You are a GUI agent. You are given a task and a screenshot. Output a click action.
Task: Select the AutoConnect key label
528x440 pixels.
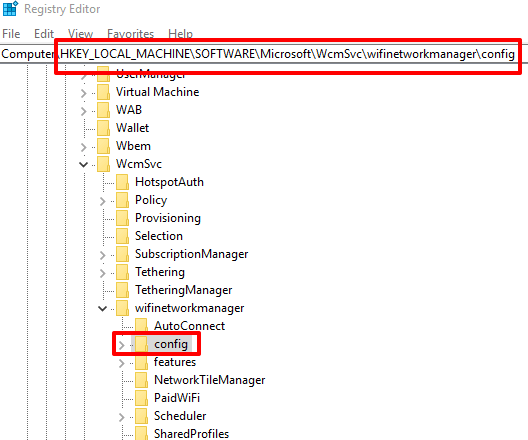[x=190, y=326]
